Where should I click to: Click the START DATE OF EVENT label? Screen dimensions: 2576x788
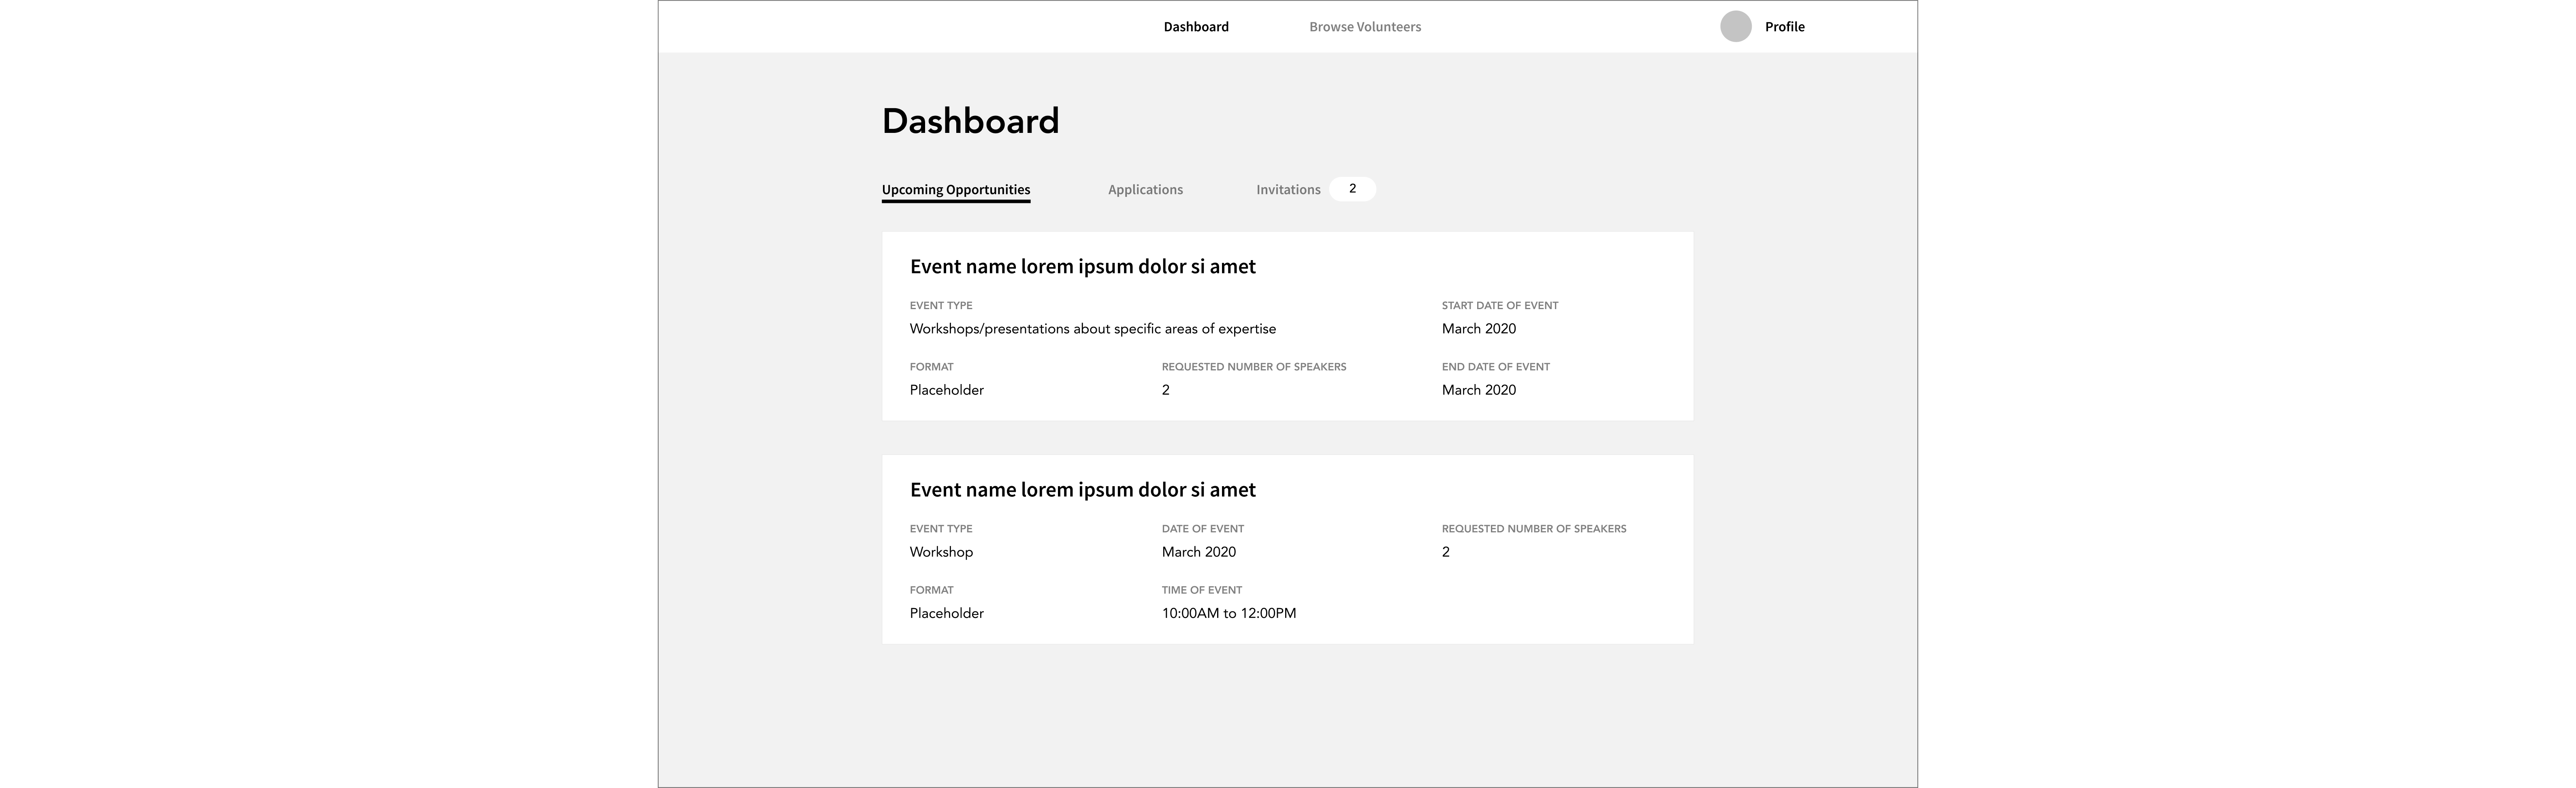1499,306
